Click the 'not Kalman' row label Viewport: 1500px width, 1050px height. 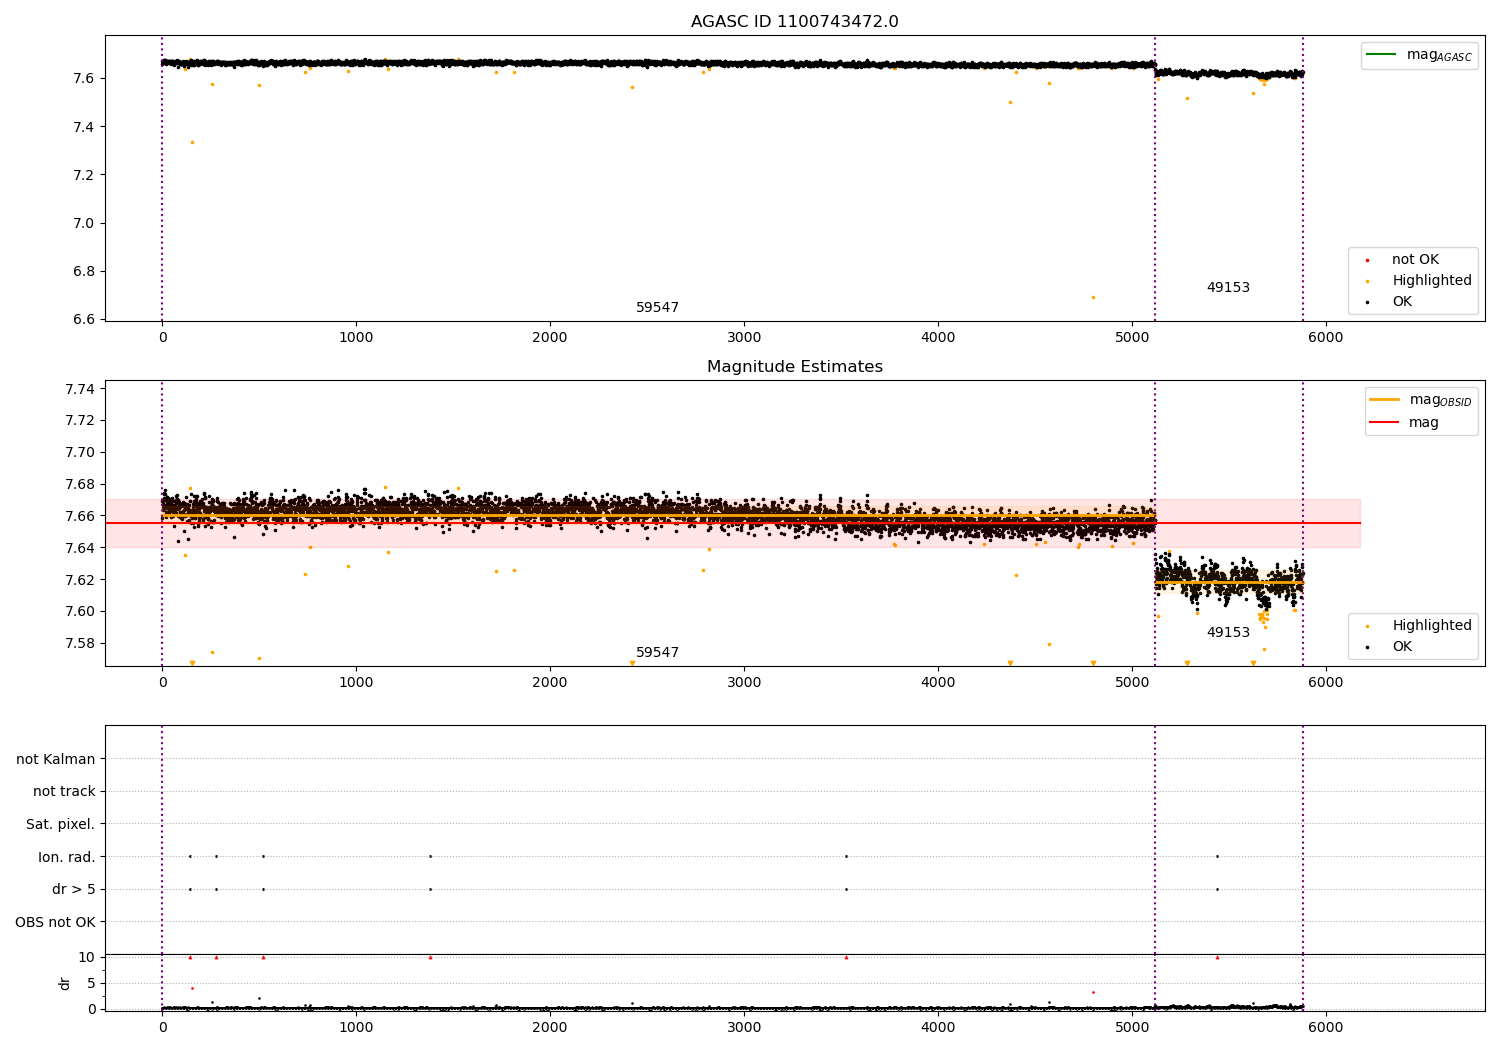click(56, 759)
